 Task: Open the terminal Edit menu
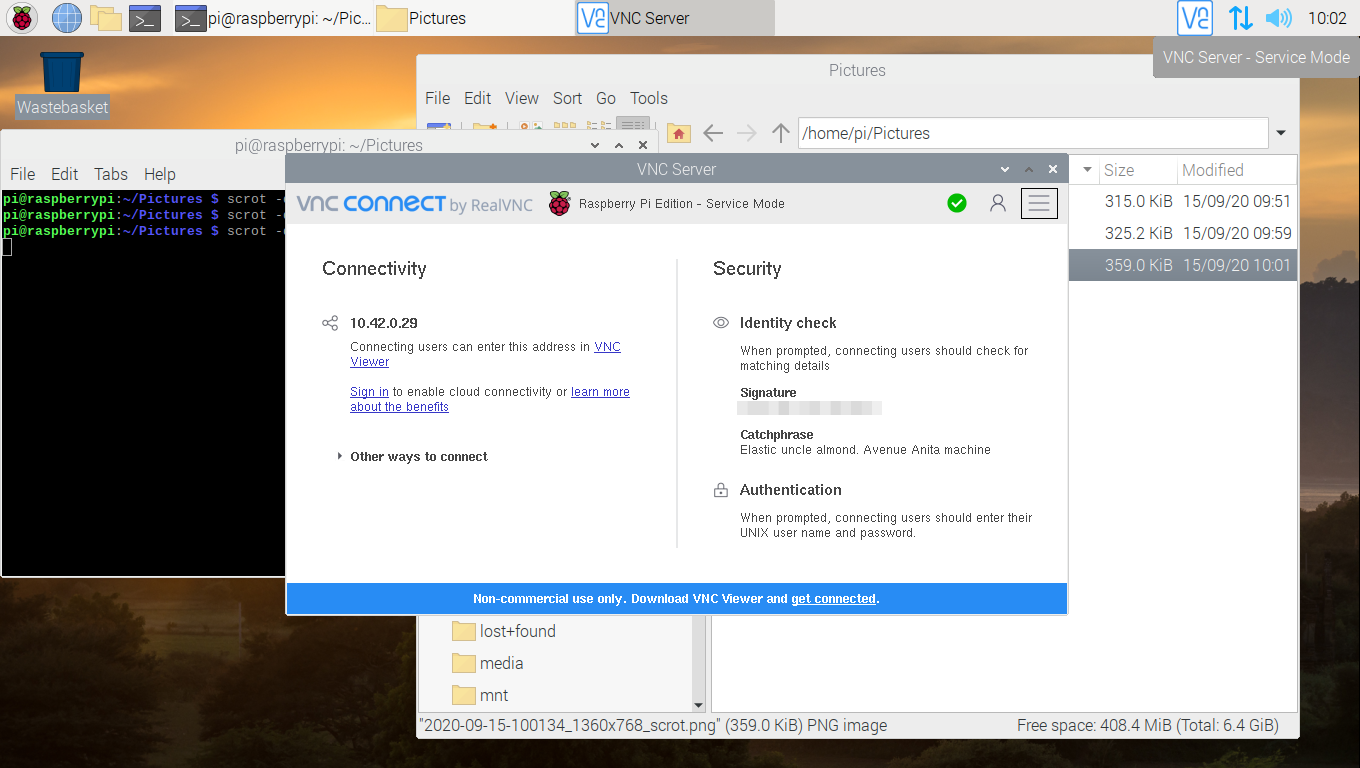[x=64, y=174]
